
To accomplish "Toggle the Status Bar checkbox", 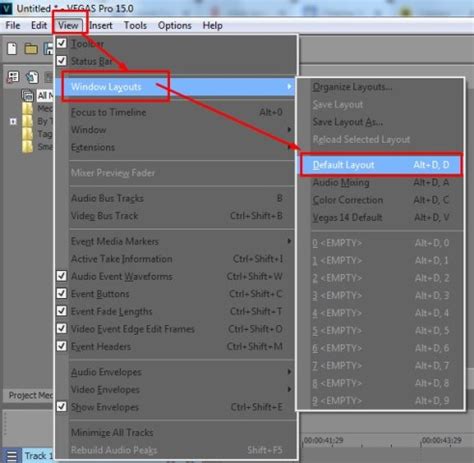I will click(x=62, y=61).
